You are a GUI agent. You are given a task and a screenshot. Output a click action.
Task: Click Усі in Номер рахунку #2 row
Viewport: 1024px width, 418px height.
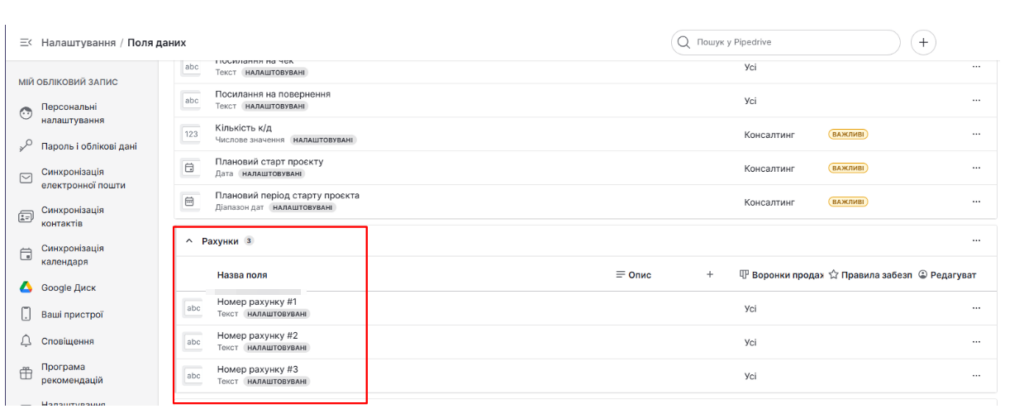click(x=750, y=342)
